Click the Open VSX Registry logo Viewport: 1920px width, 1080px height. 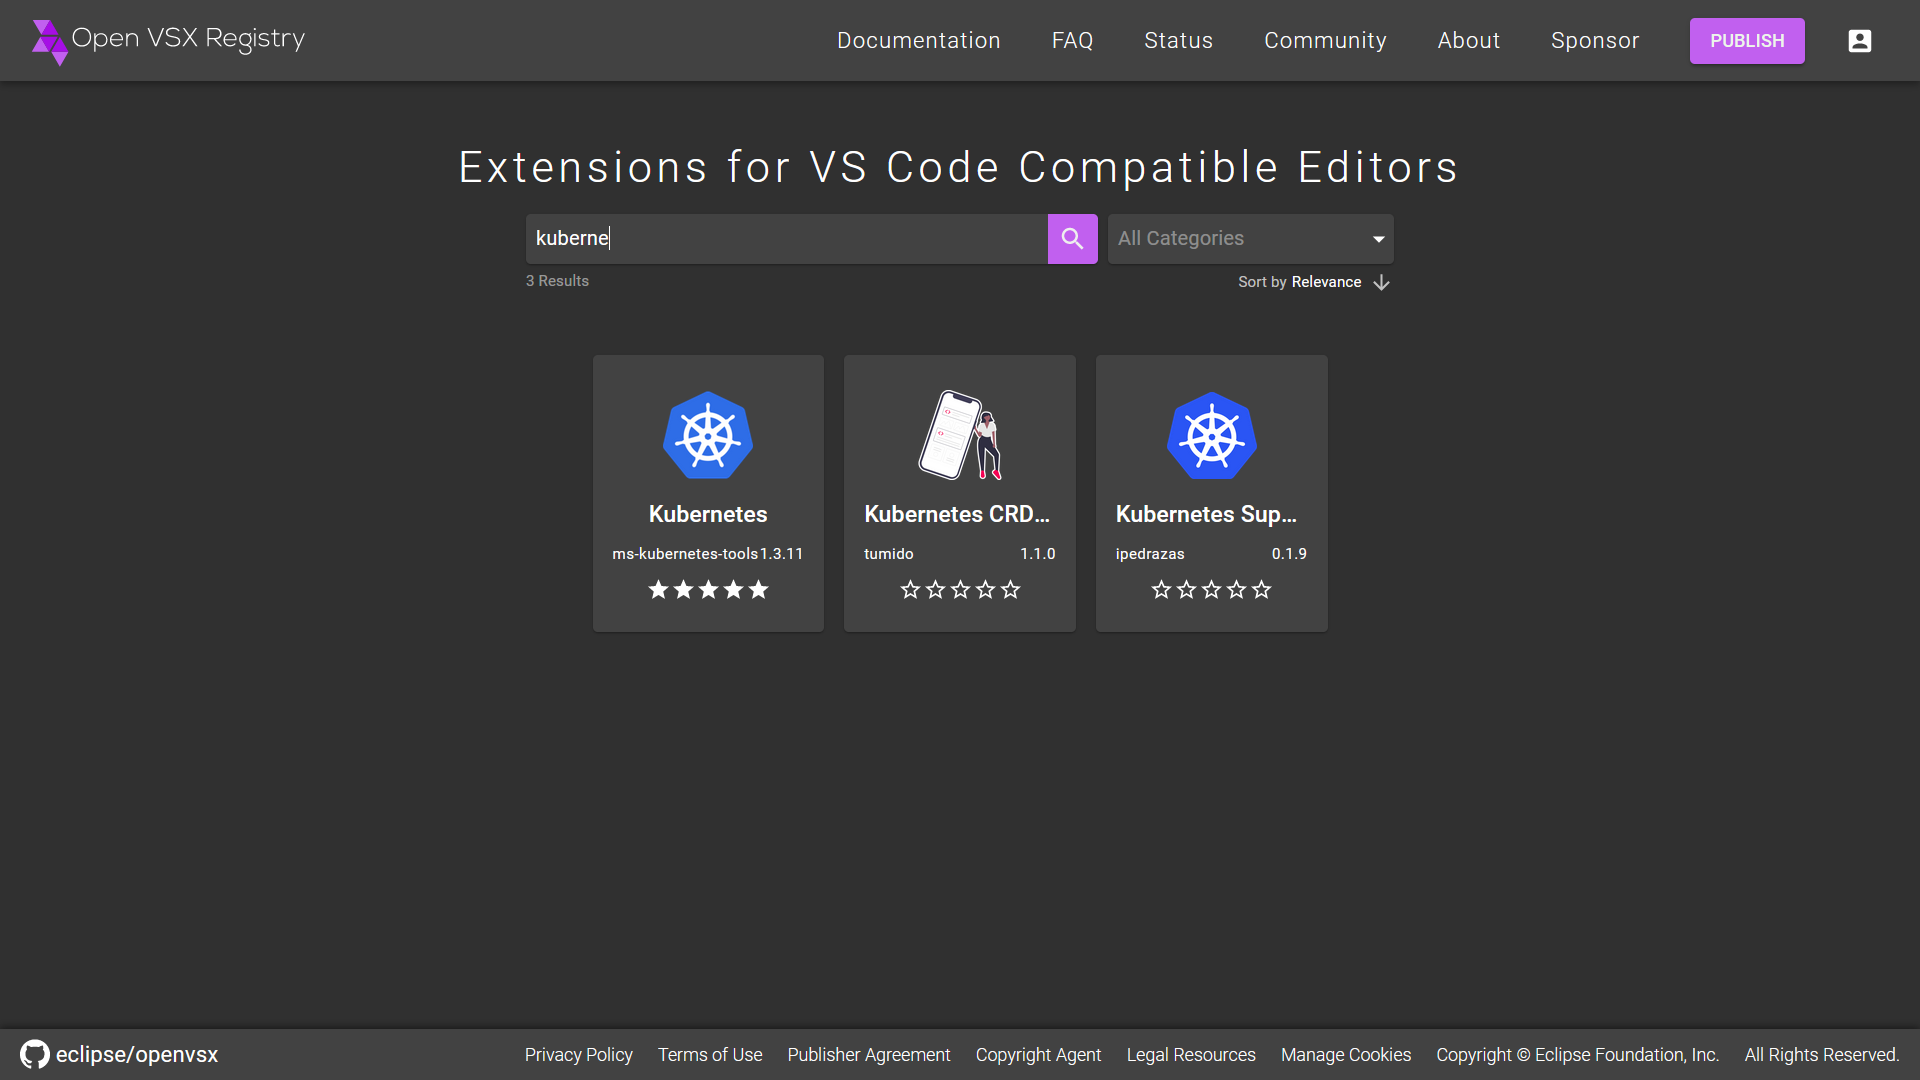tap(168, 40)
